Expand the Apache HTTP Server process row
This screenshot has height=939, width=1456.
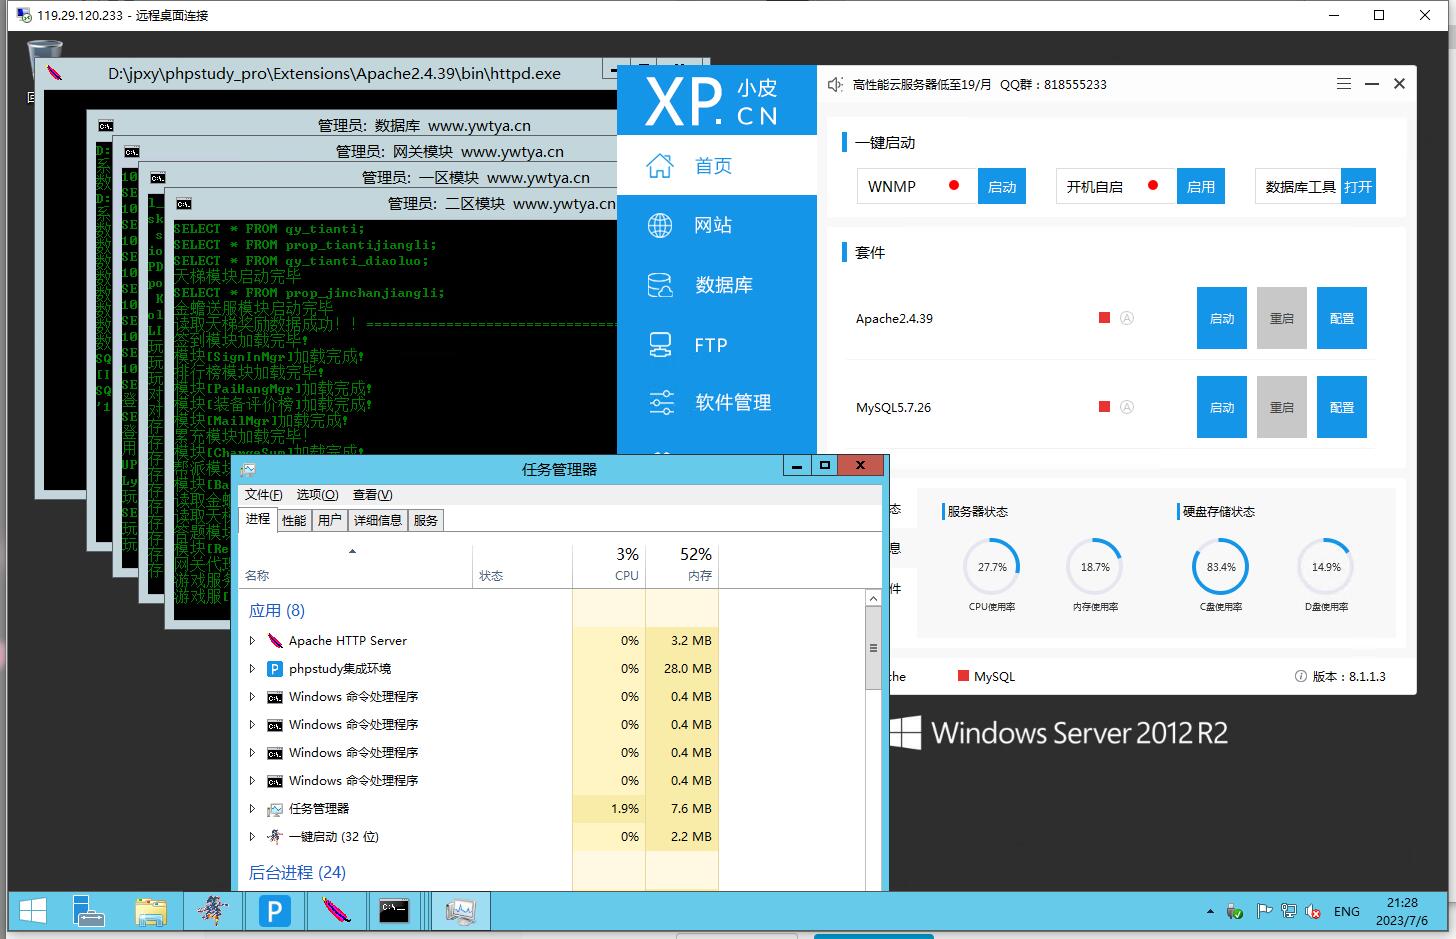pyautogui.click(x=252, y=640)
